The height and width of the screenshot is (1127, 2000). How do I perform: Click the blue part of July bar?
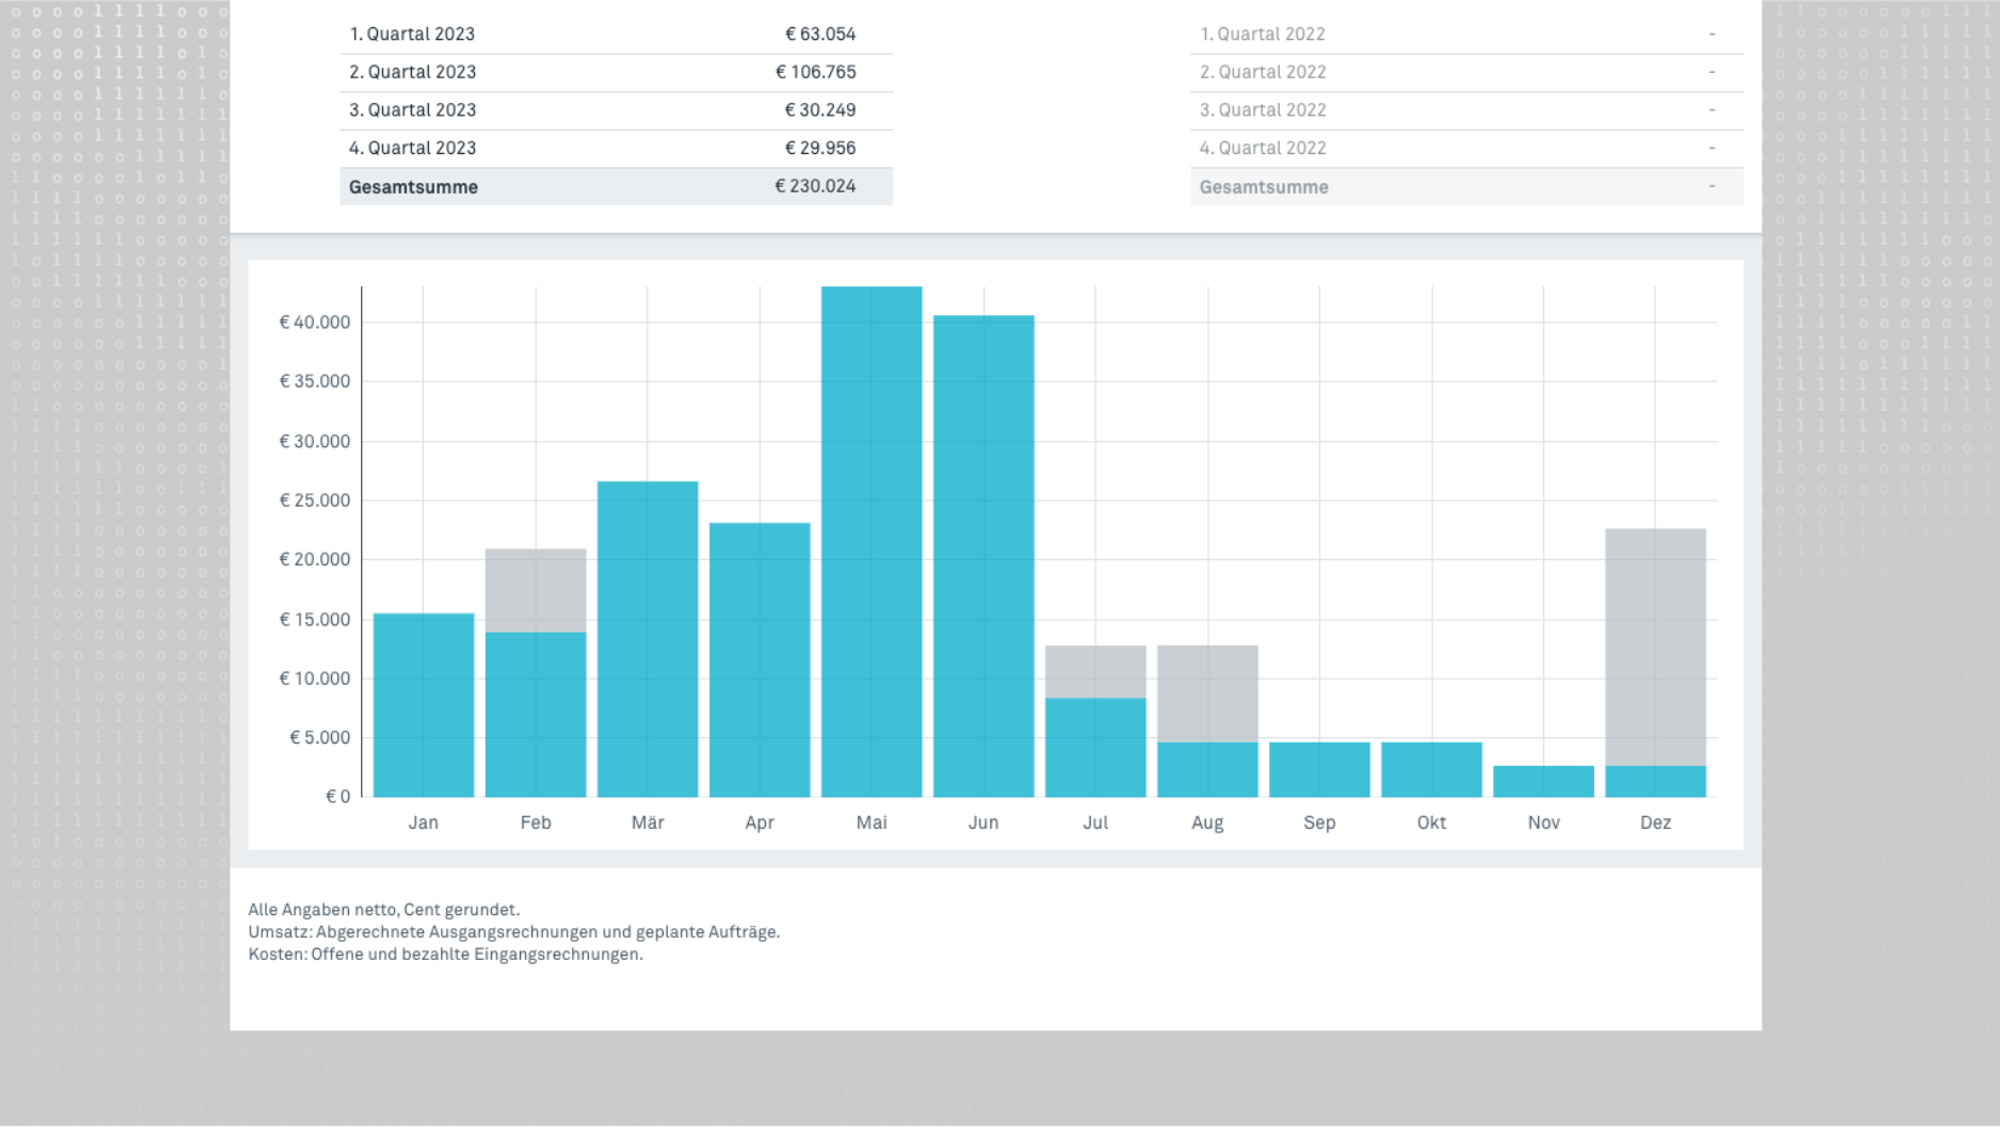coord(1096,748)
